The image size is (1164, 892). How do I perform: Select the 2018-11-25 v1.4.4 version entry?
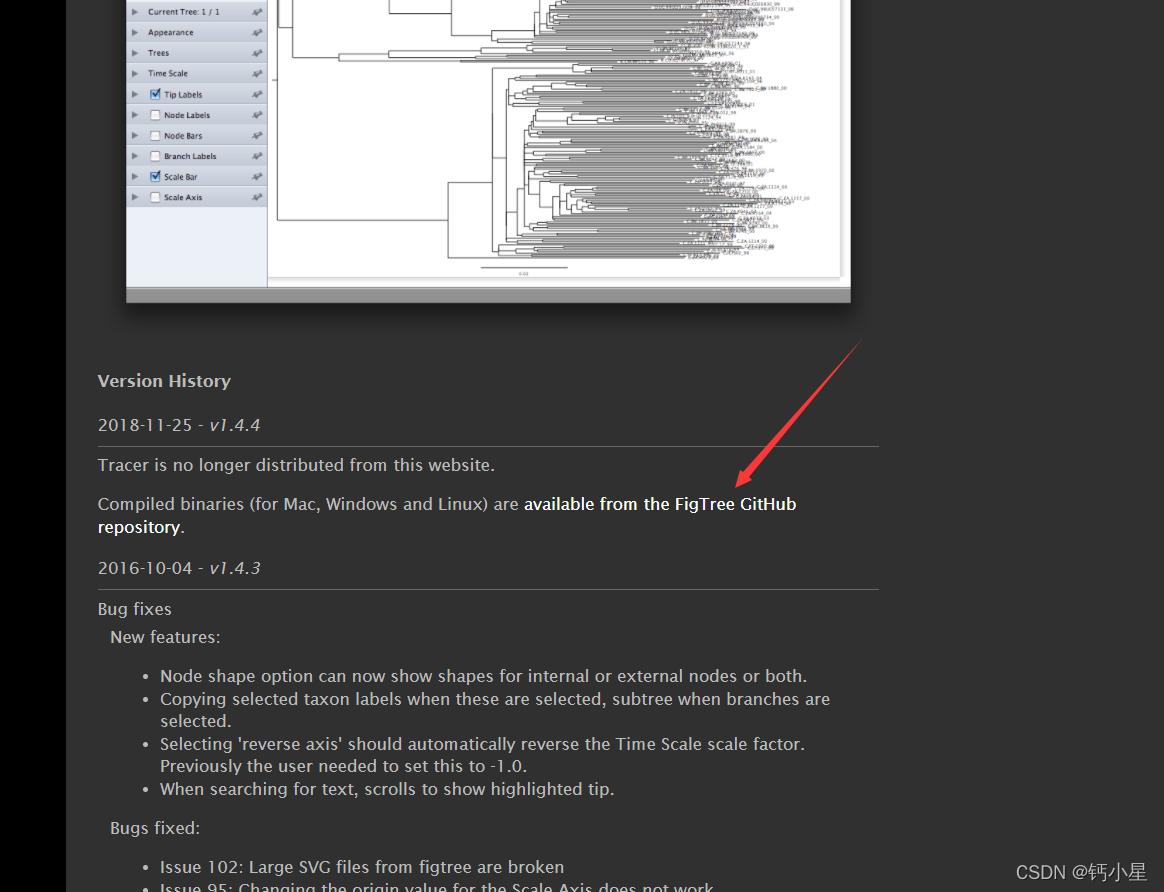179,425
